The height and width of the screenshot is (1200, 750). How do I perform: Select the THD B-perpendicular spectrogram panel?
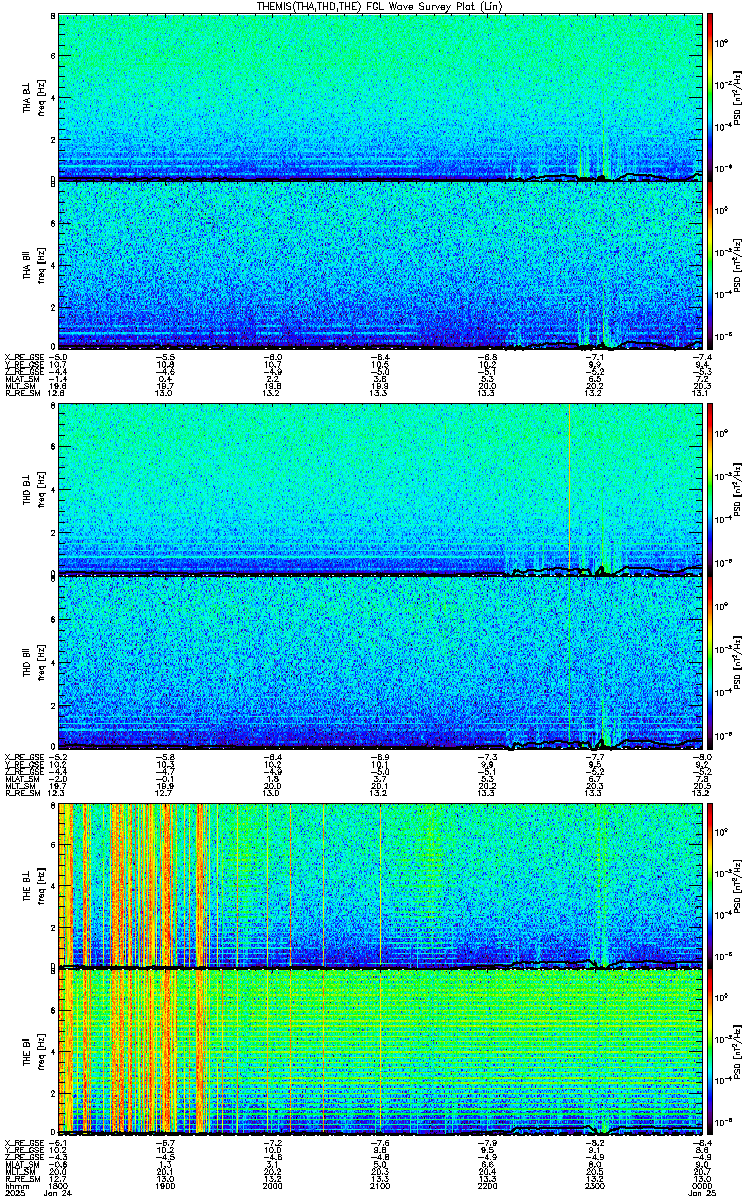tap(380, 490)
